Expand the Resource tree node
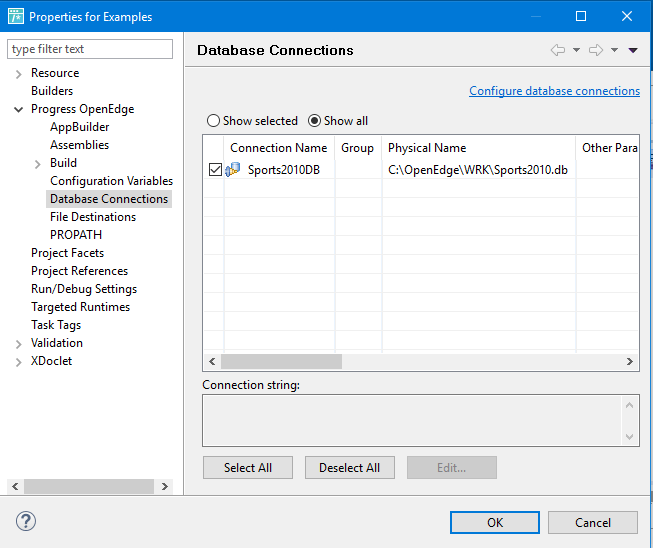Image resolution: width=653 pixels, height=548 pixels. coord(18,74)
